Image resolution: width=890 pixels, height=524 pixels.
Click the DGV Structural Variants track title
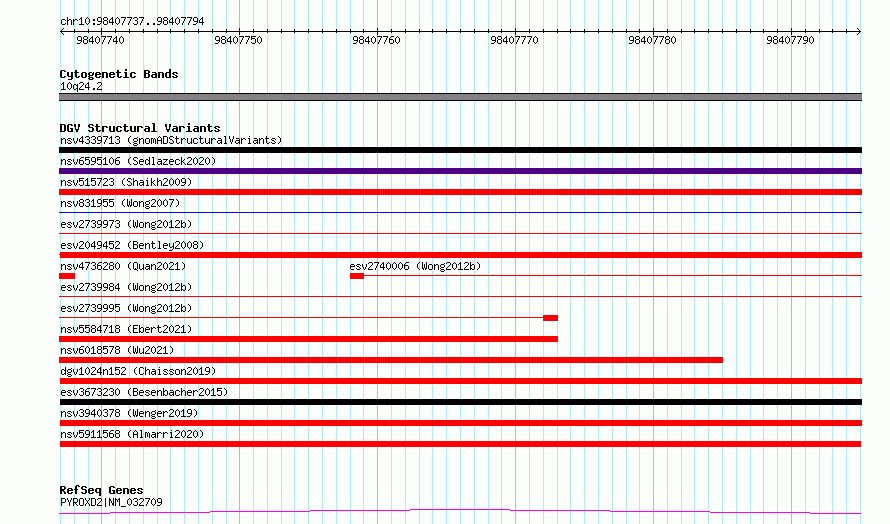pos(140,128)
